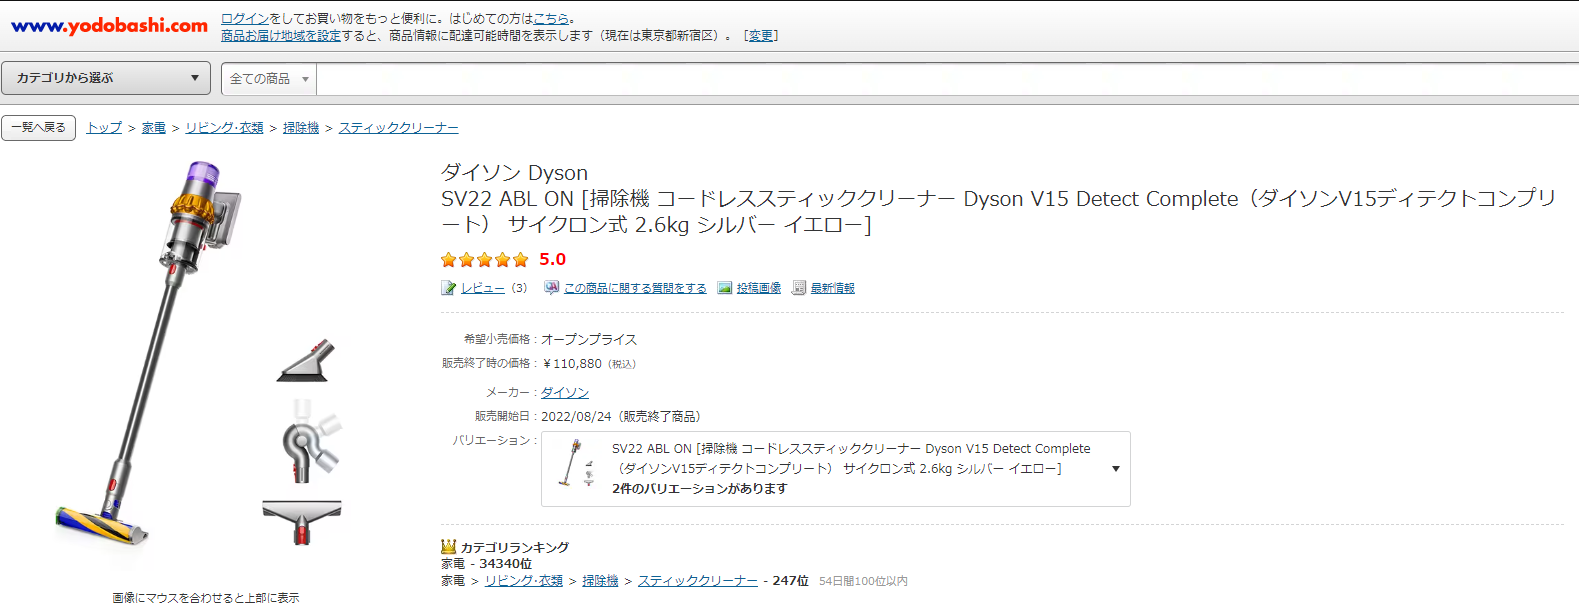Click the variation vacuum thumbnail image
Image resolution: width=1579 pixels, height=604 pixels.
coord(575,463)
